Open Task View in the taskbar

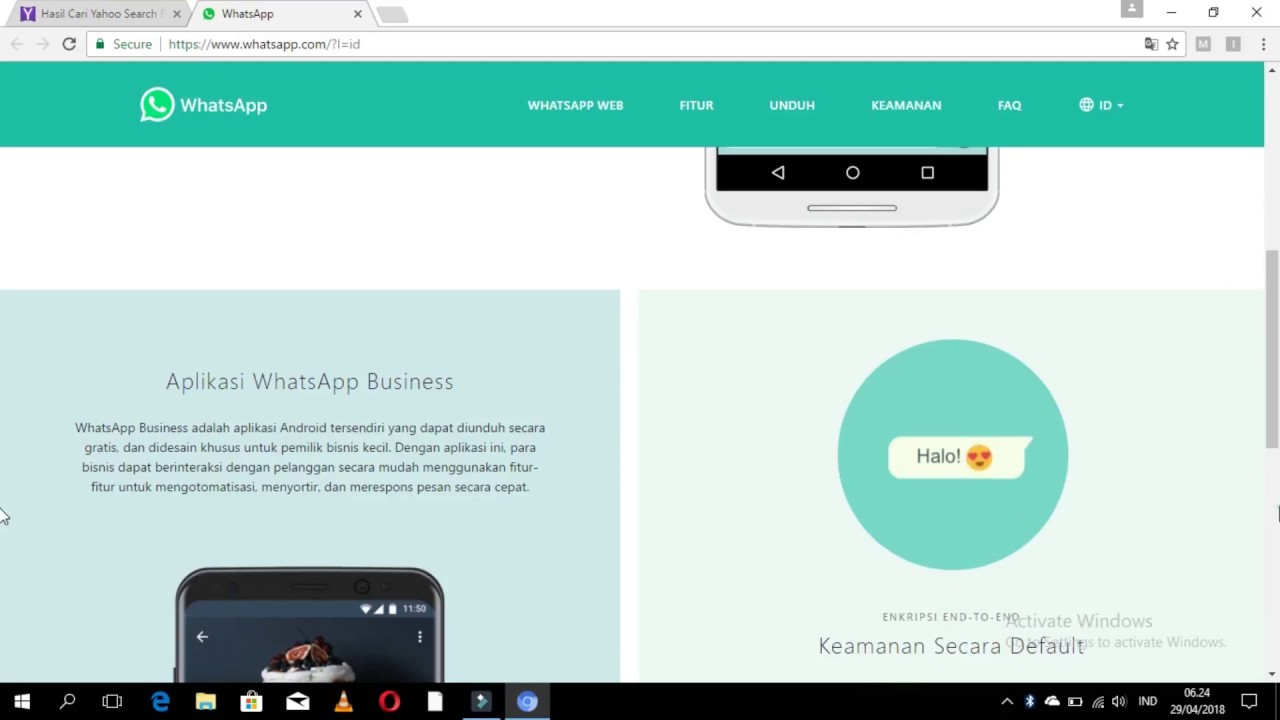click(x=112, y=701)
